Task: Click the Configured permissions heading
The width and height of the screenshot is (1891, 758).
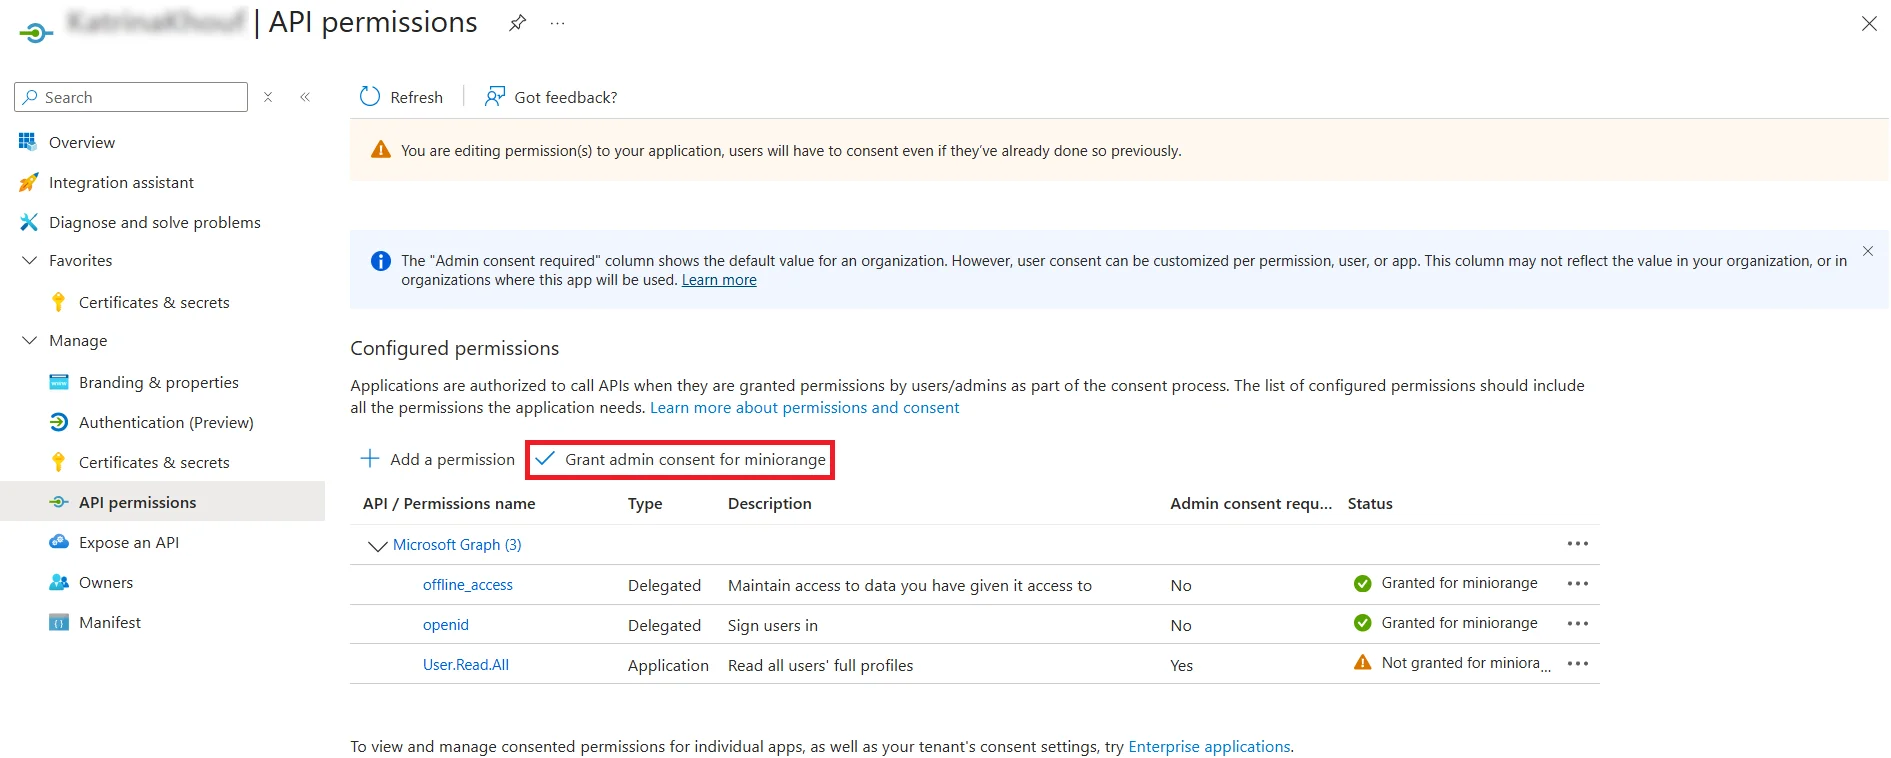Action: click(454, 348)
